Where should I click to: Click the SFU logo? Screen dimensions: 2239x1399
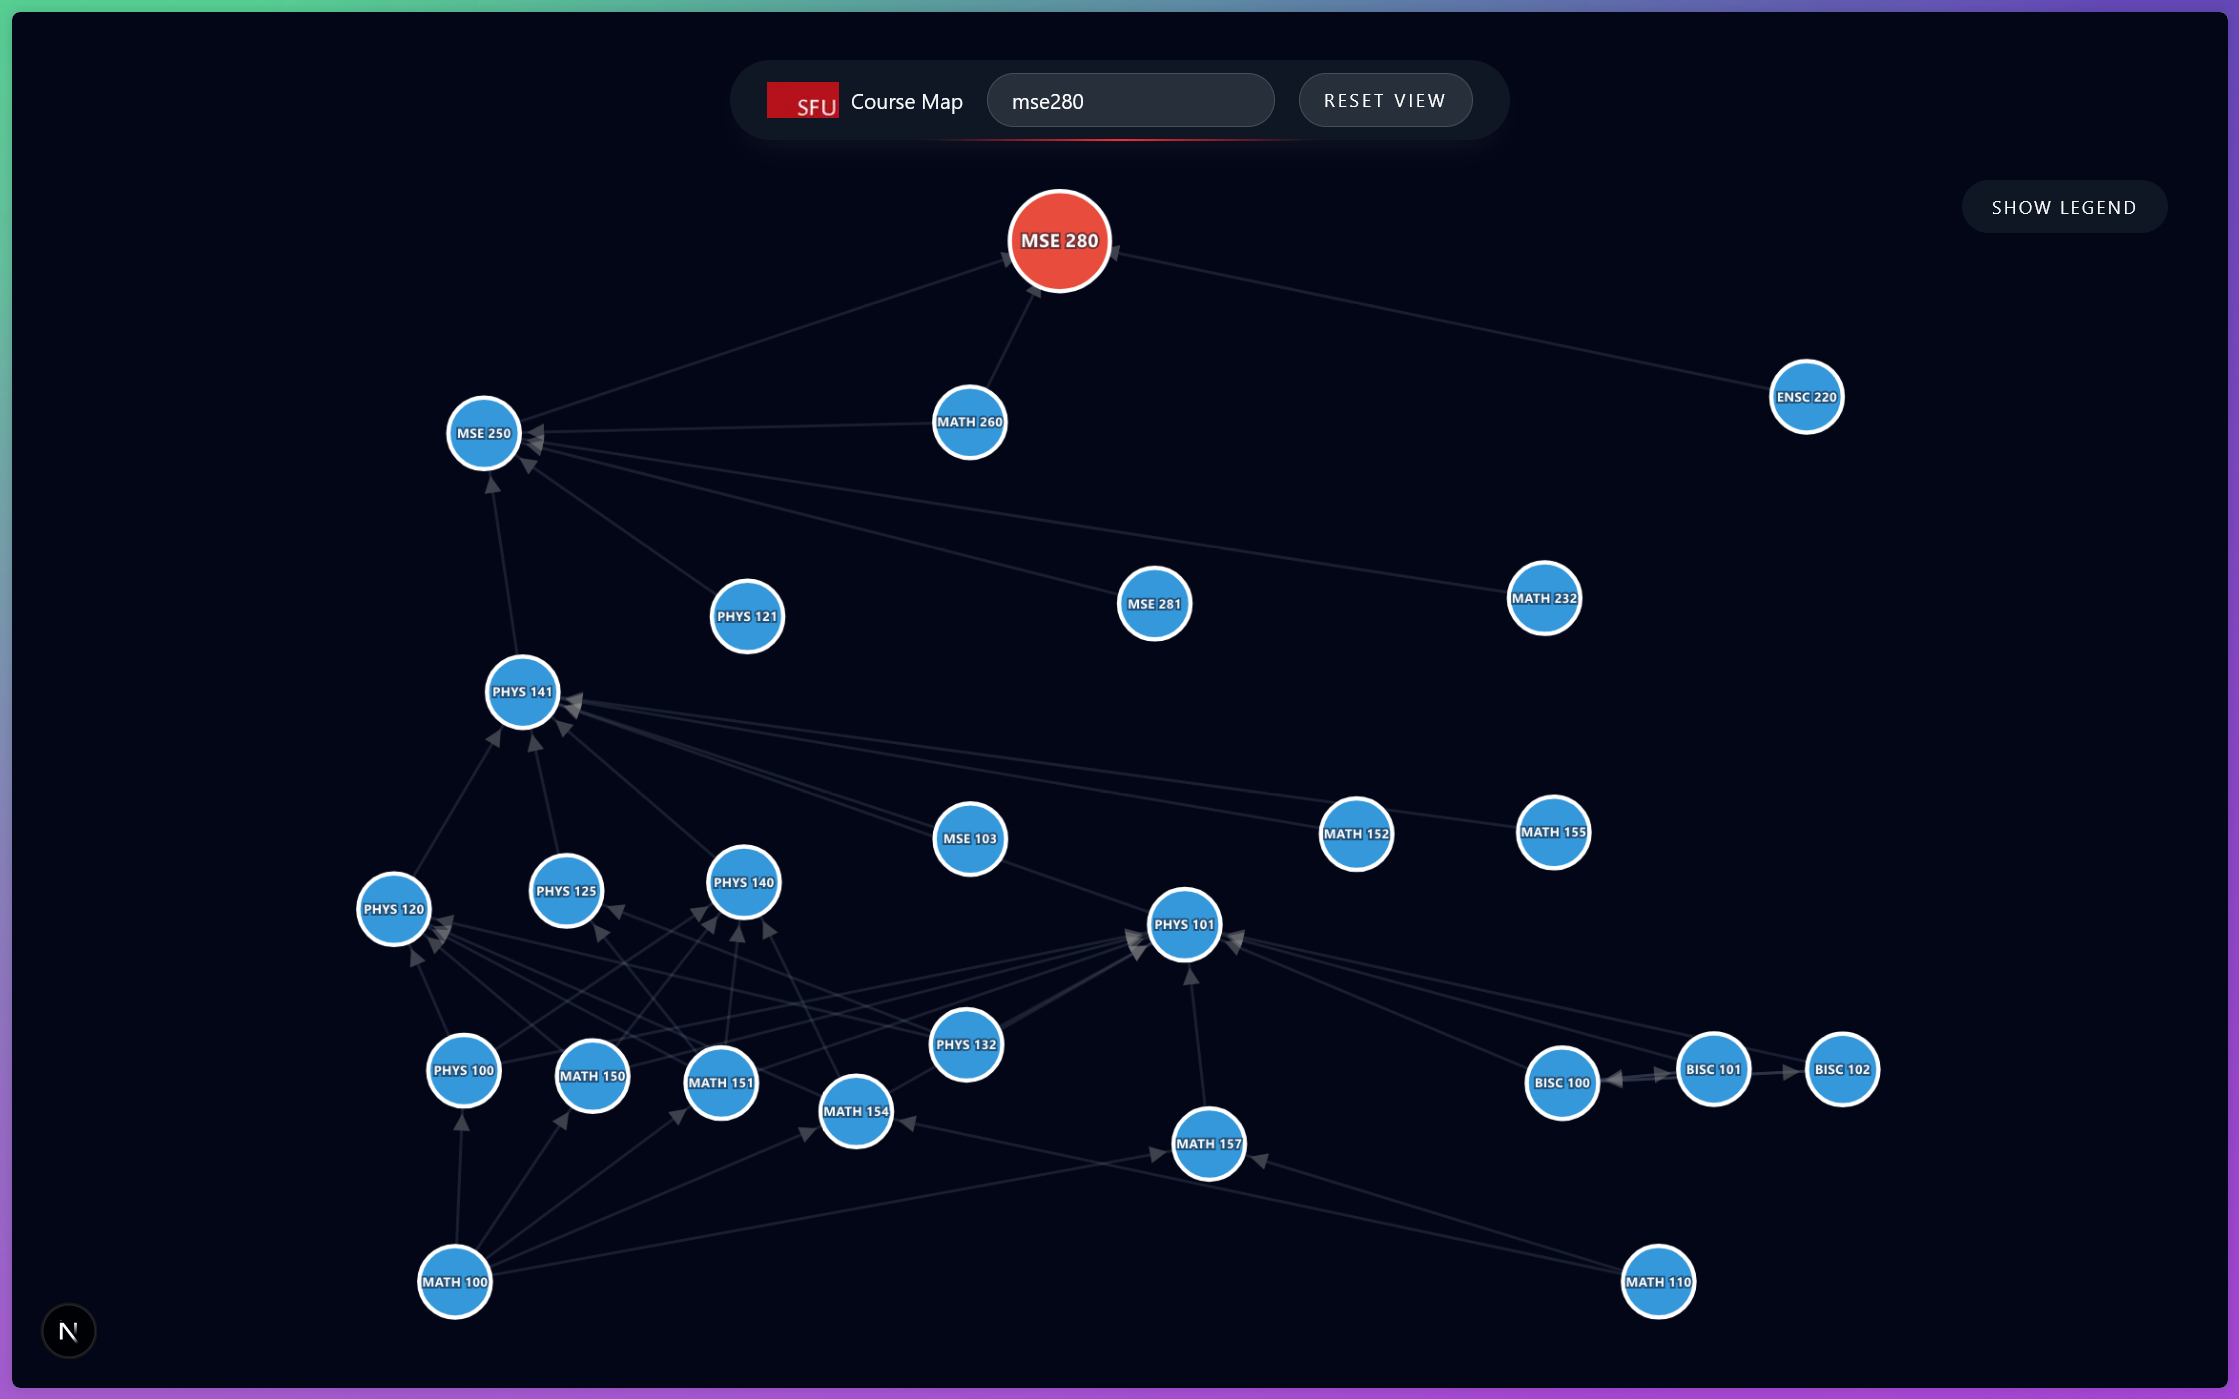tap(802, 100)
